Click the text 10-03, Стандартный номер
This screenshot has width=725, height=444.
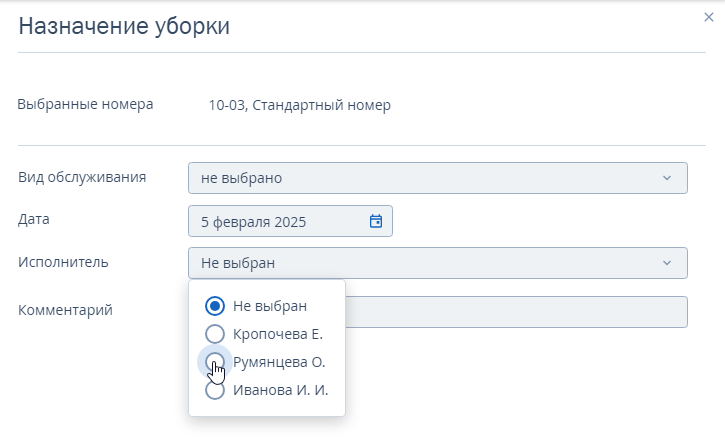coord(300,105)
